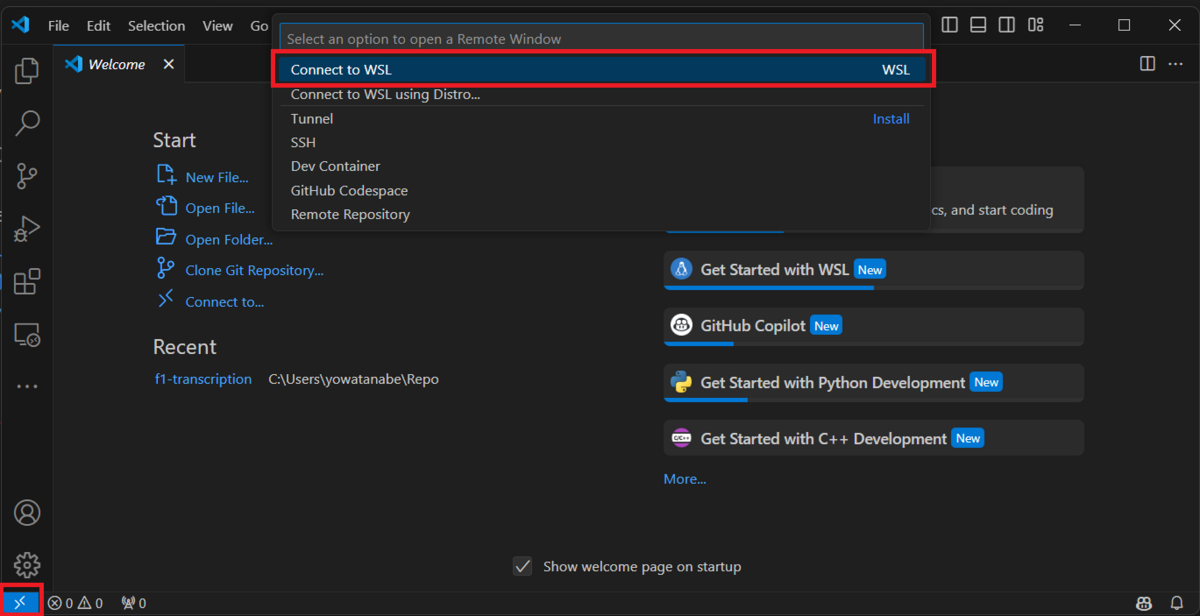Image resolution: width=1200 pixels, height=616 pixels.
Task: Open editor More Actions ellipsis
Action: point(1176,64)
